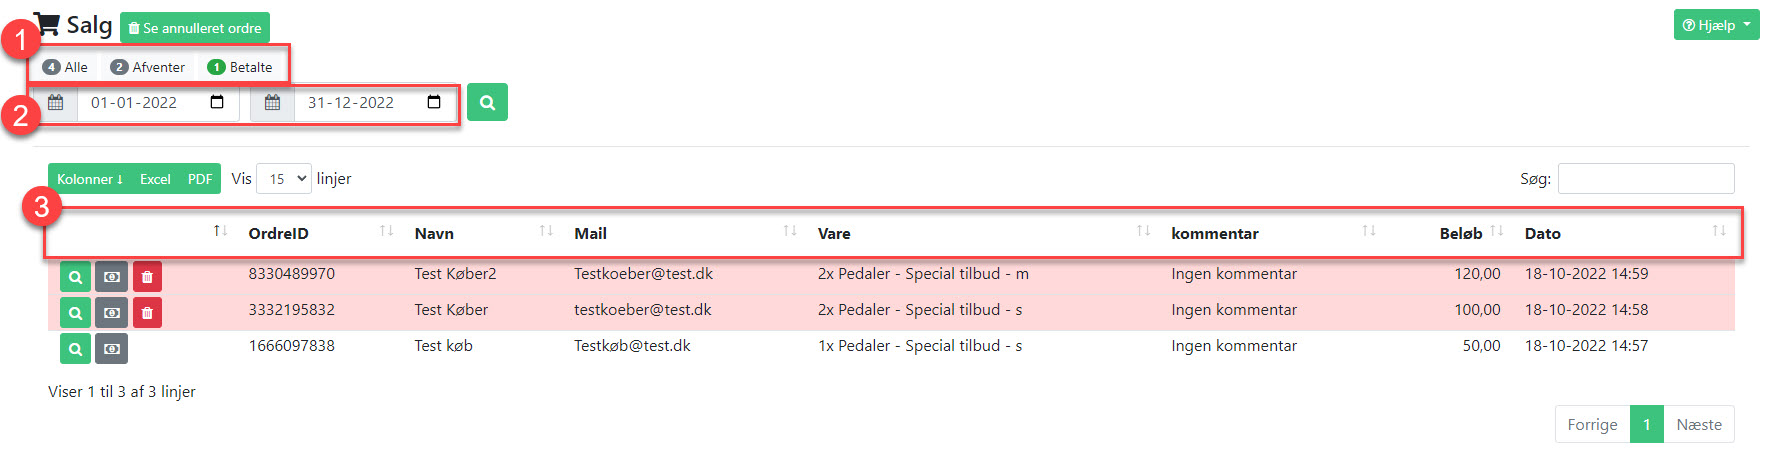
Task: Delete order 8330489970 with trash icon
Action: (147, 277)
